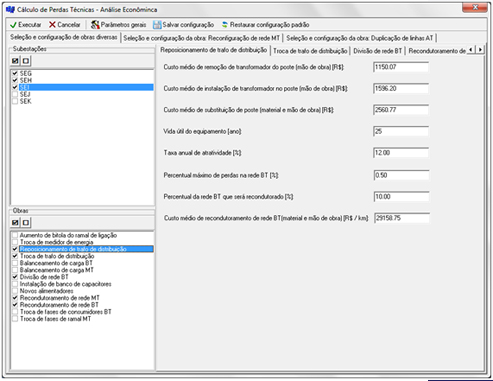Image resolution: width=493 pixels, height=381 pixels.
Task: Enable the SEK substation checkbox
Action: (15, 101)
